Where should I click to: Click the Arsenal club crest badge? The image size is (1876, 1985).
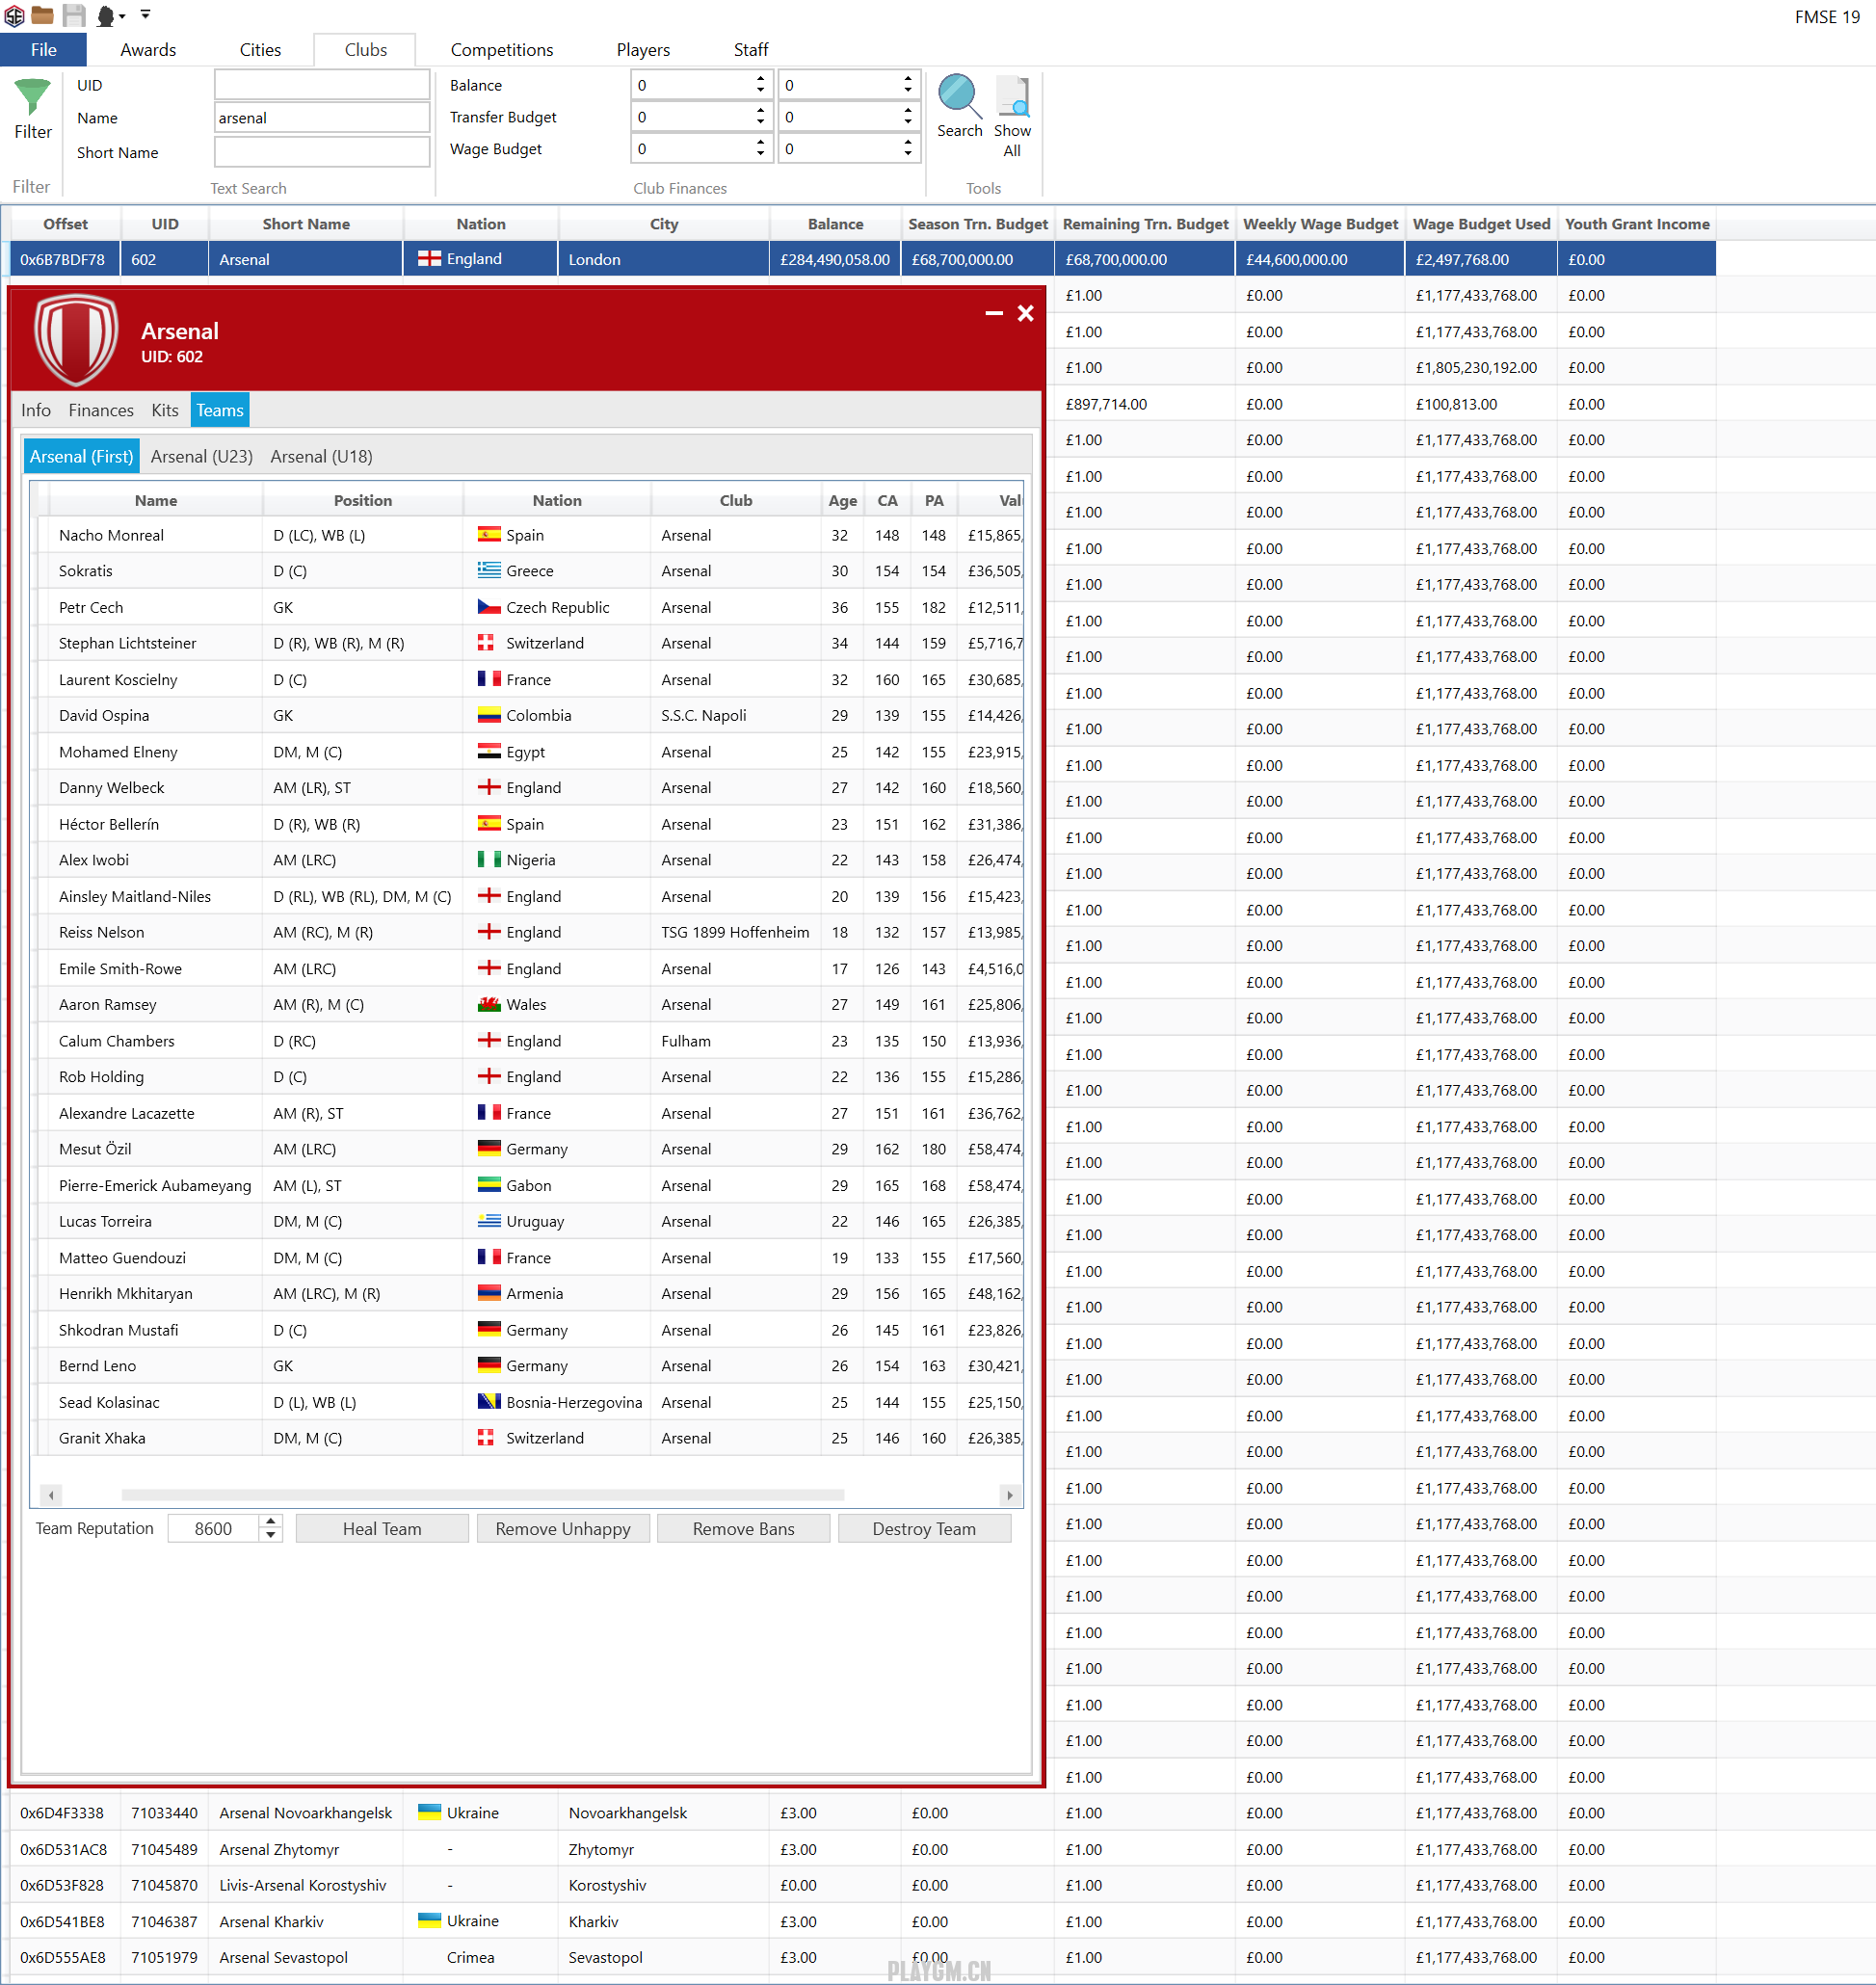(x=76, y=340)
